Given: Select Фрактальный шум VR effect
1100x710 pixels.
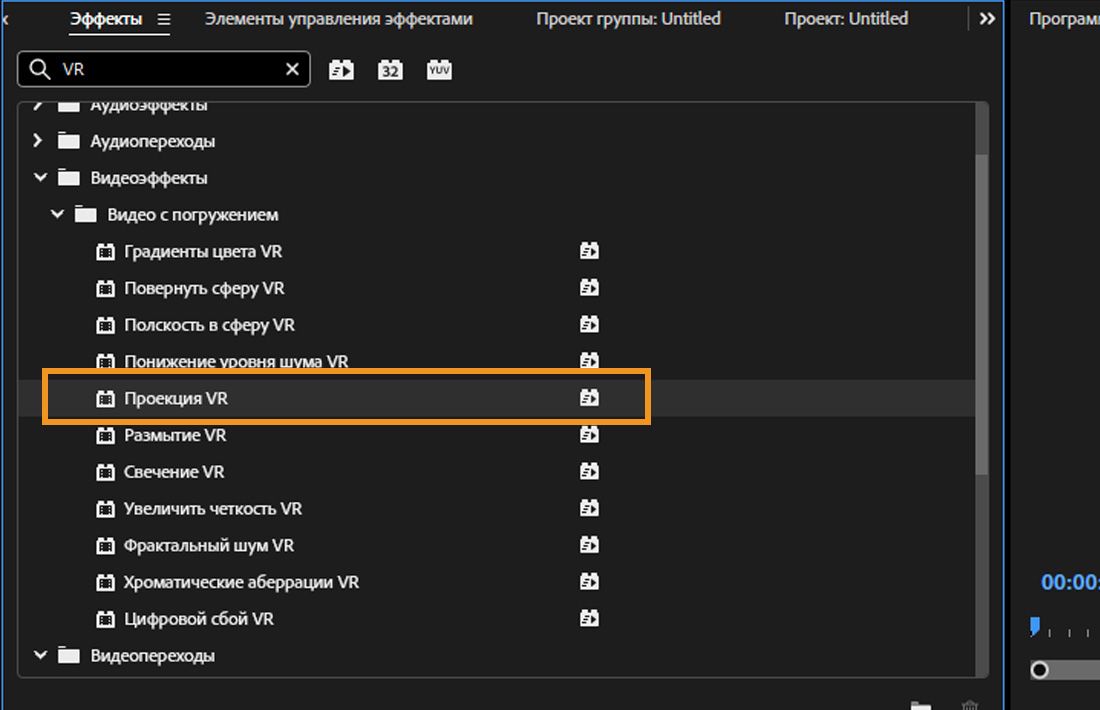Looking at the screenshot, I should 208,545.
